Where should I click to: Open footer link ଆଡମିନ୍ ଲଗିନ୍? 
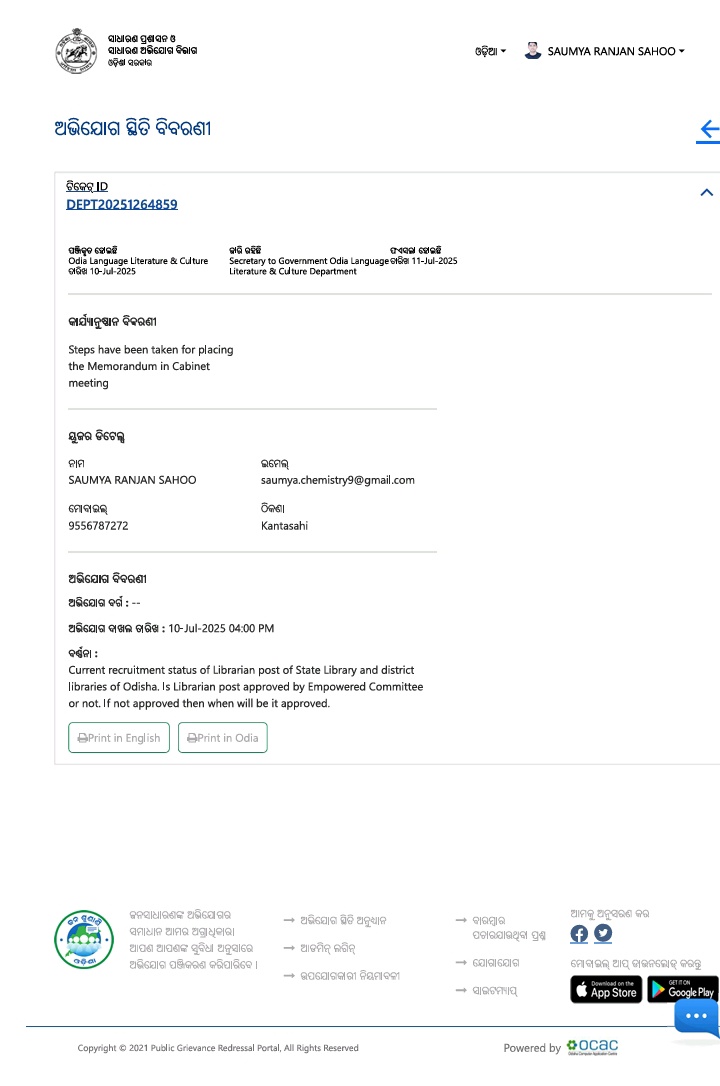point(327,948)
